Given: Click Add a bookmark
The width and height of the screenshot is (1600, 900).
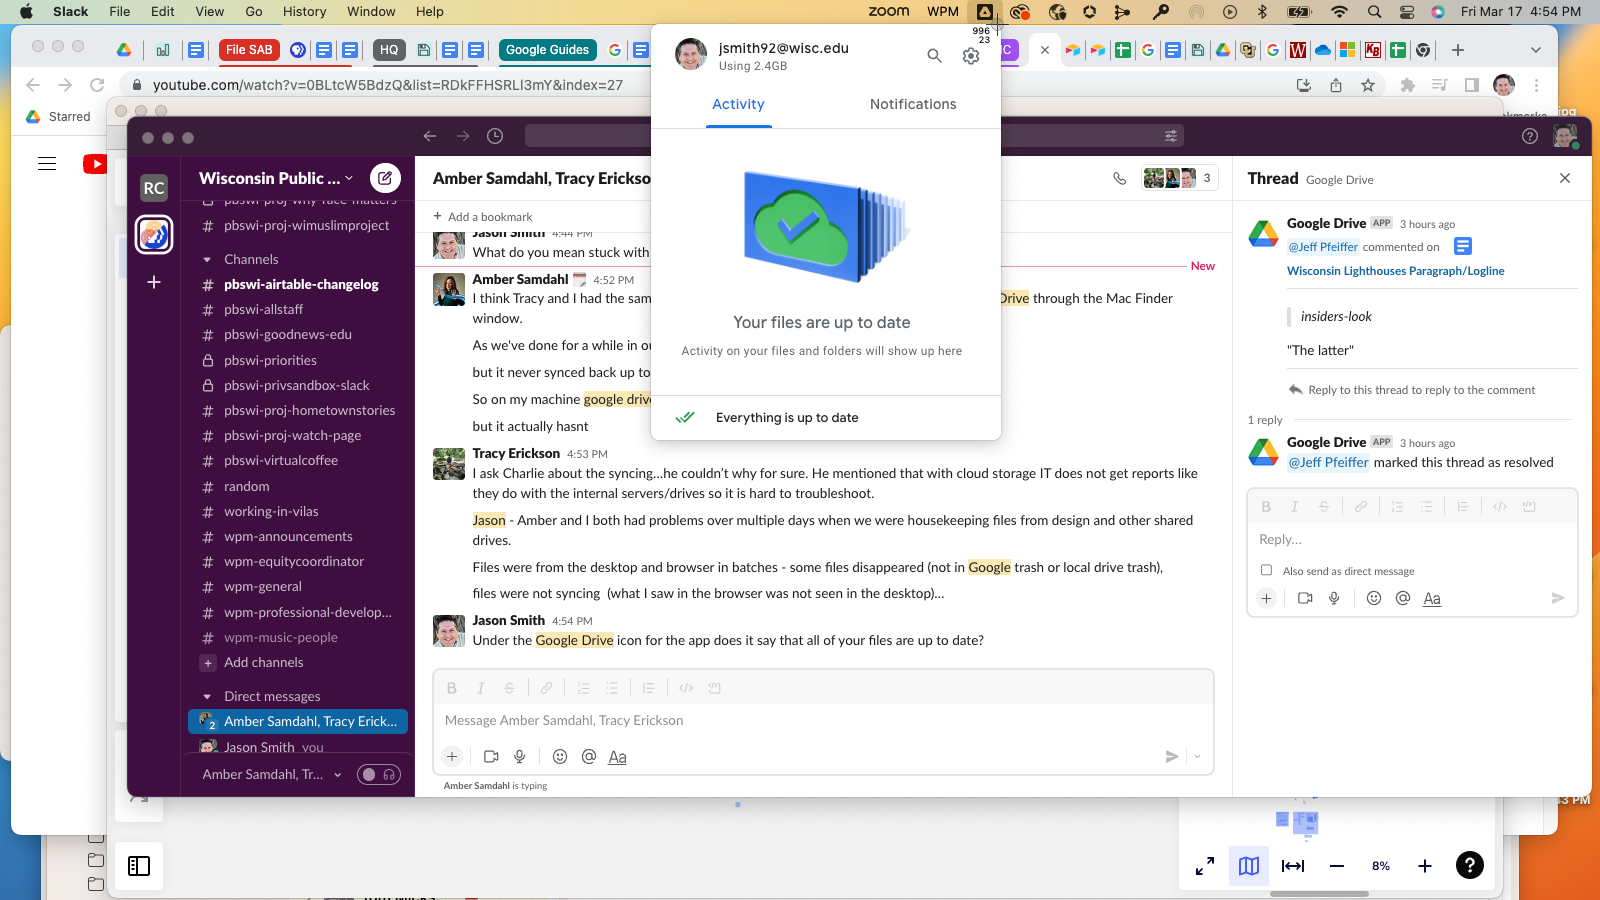Looking at the screenshot, I should pos(482,216).
